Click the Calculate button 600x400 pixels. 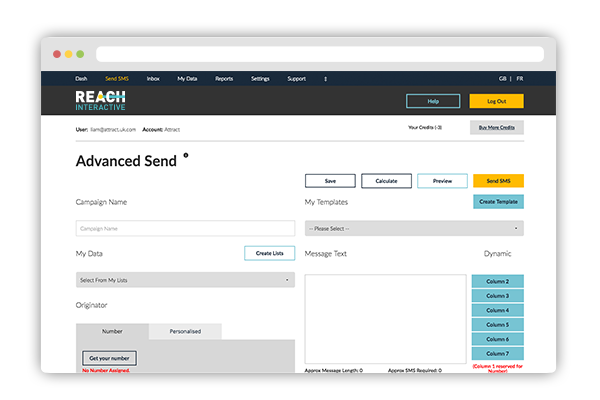[x=386, y=181]
